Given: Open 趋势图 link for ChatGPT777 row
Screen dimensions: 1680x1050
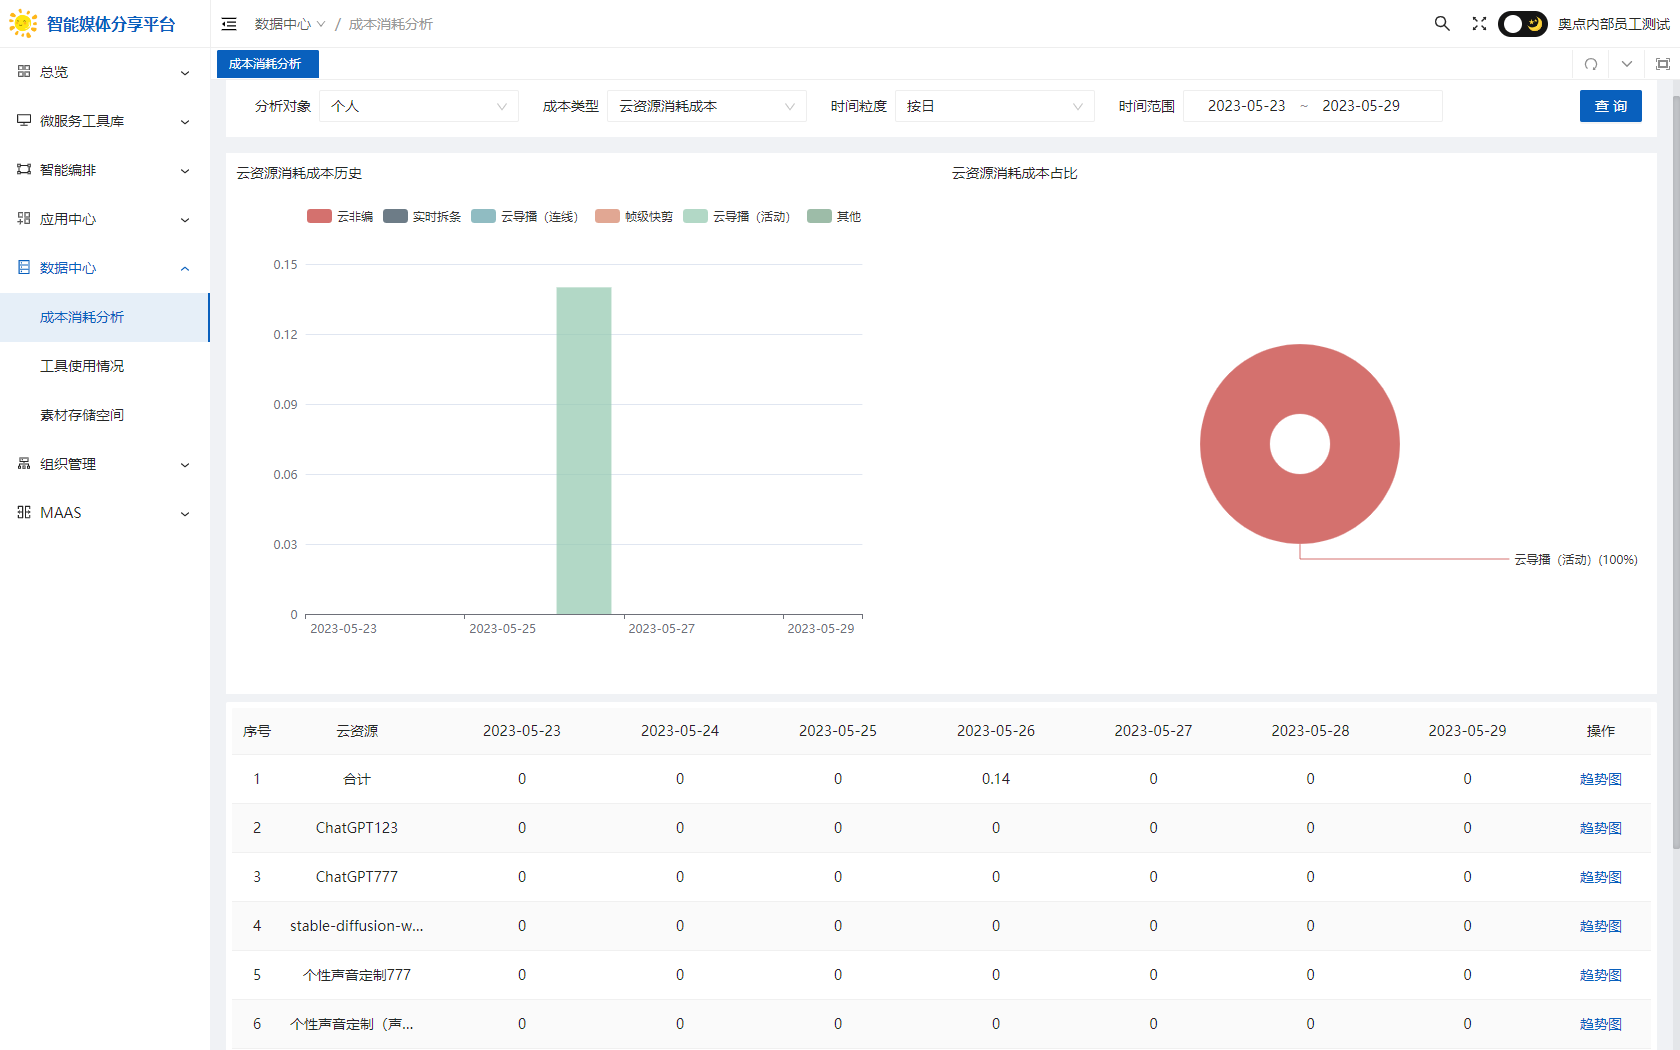Looking at the screenshot, I should click(1600, 877).
